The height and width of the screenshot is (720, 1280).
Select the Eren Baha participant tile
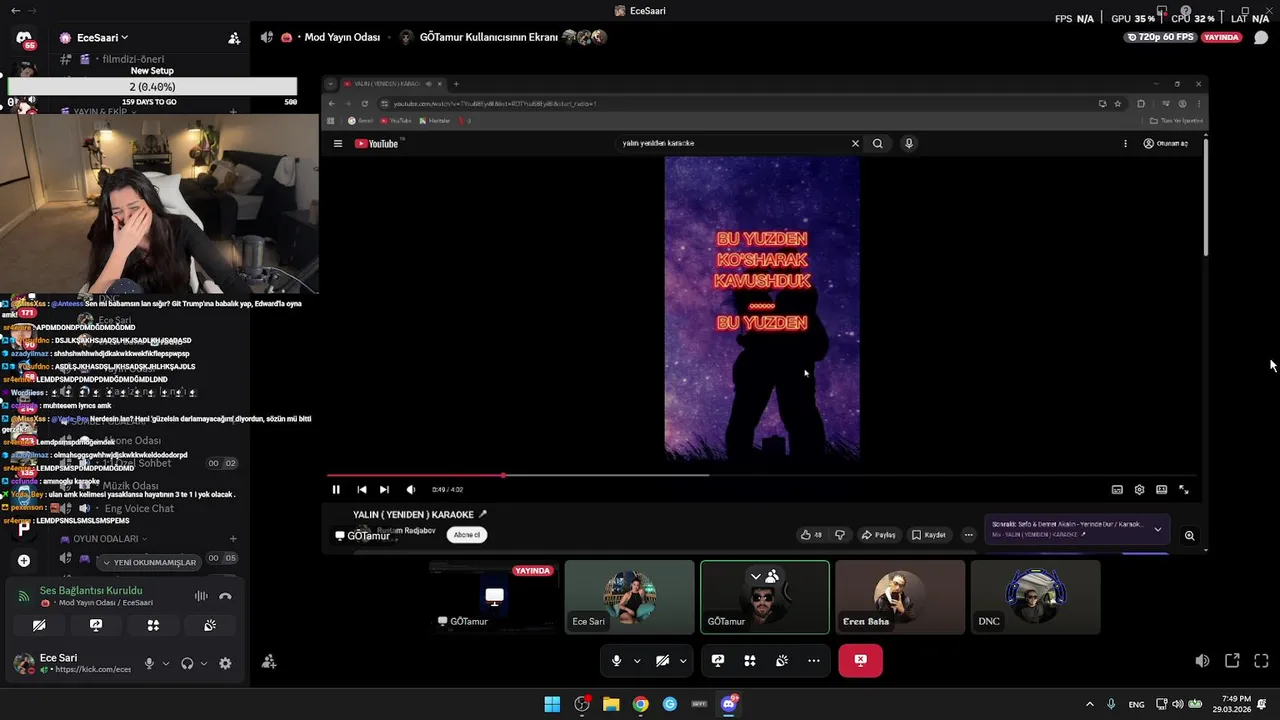pos(900,597)
